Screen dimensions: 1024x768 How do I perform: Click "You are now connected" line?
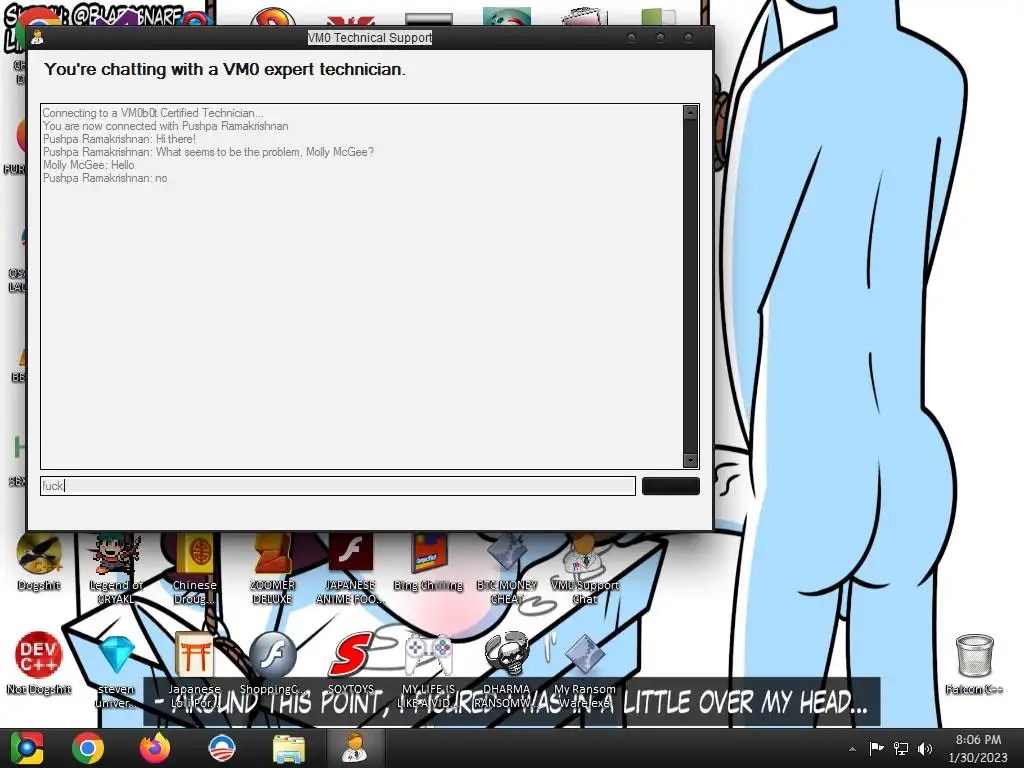166,126
